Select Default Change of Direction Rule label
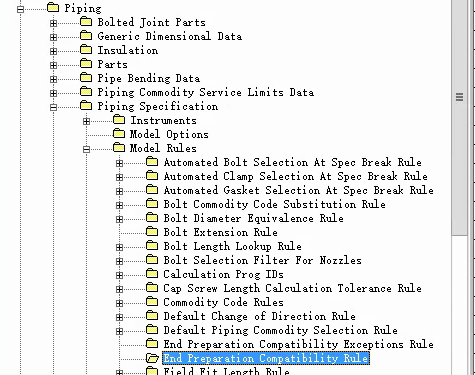Viewport: 475px width, 375px height. pos(259,316)
